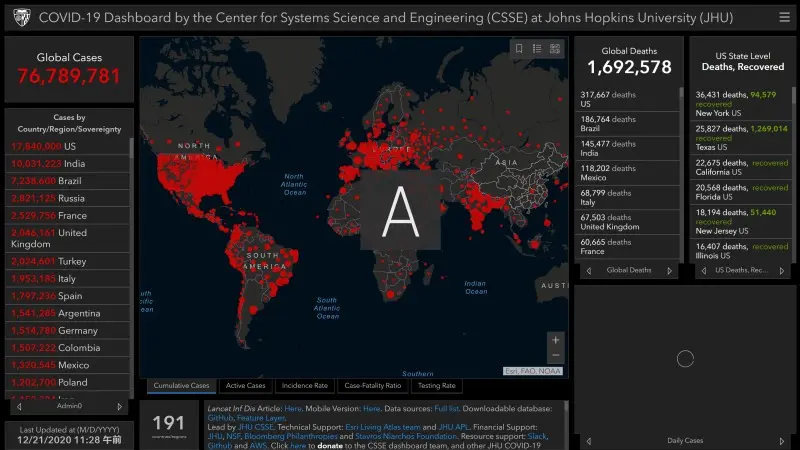Image resolution: width=800 pixels, height=450 pixels.
Task: Click left arrow beside US Deaths, Rec...
Action: [704, 271]
